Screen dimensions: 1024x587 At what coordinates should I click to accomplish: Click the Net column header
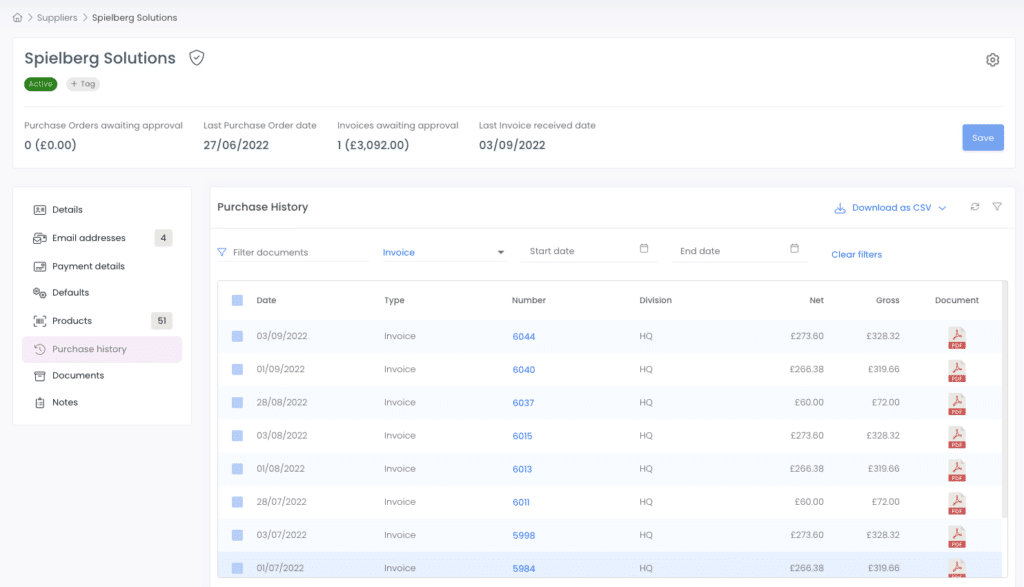pos(816,300)
